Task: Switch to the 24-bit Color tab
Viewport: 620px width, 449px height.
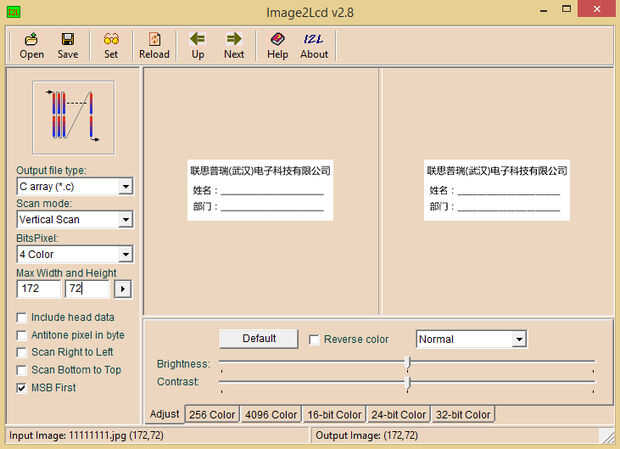Action: click(398, 415)
